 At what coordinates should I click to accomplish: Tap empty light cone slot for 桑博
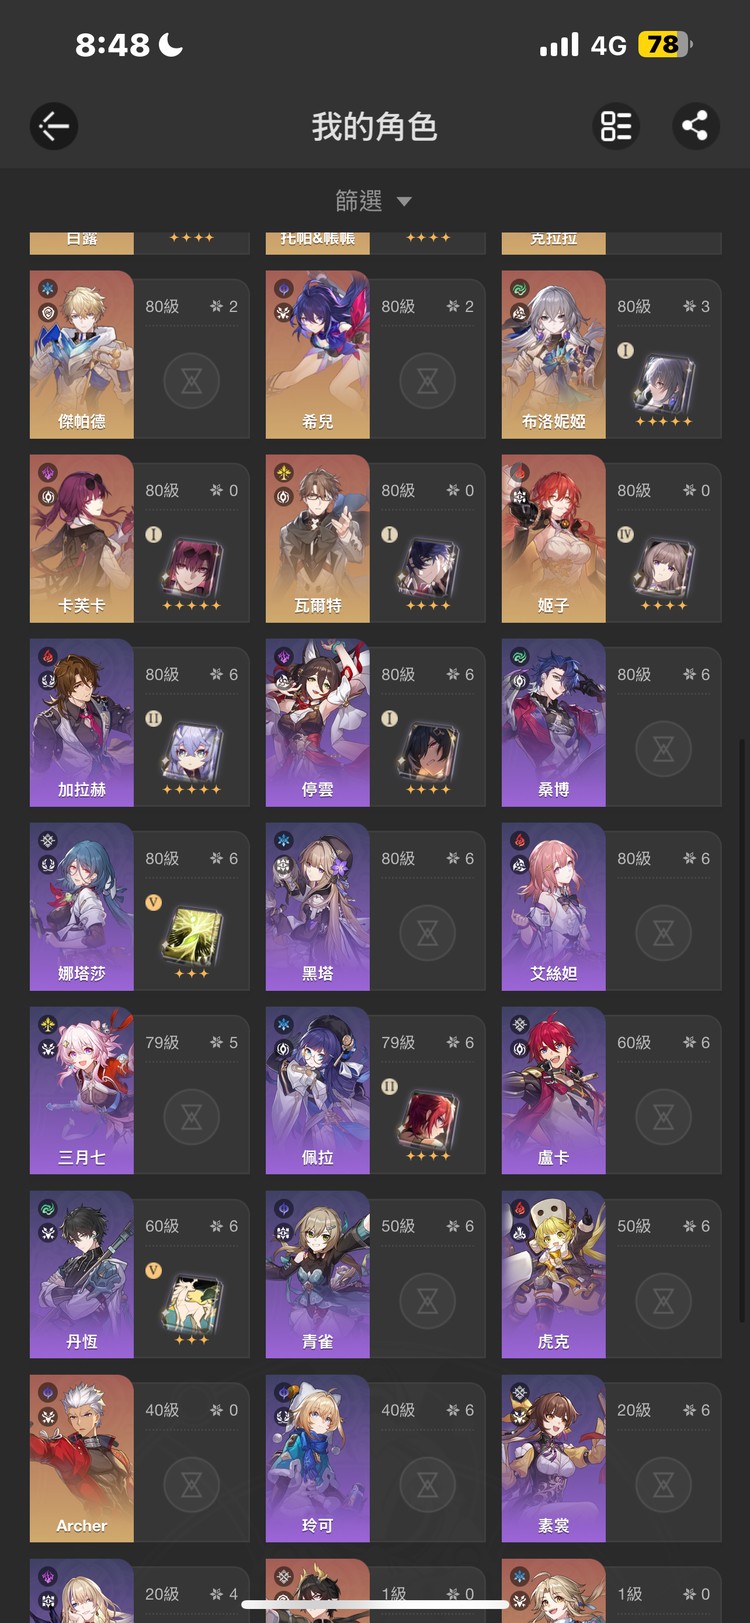click(664, 748)
